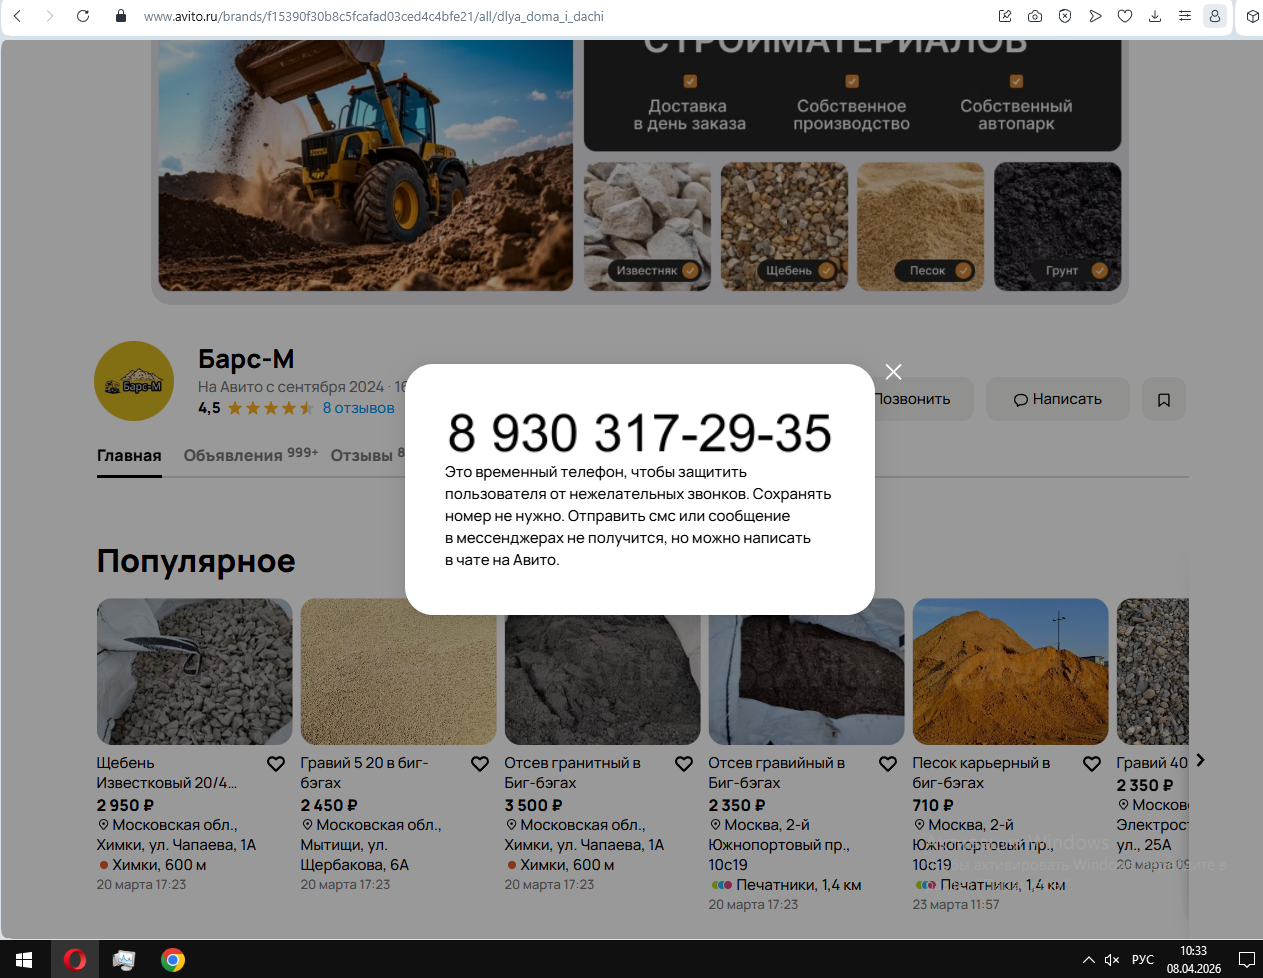Open Песок карьерный в биг-бэгах listing
The image size is (1263, 978).
pyautogui.click(x=981, y=773)
